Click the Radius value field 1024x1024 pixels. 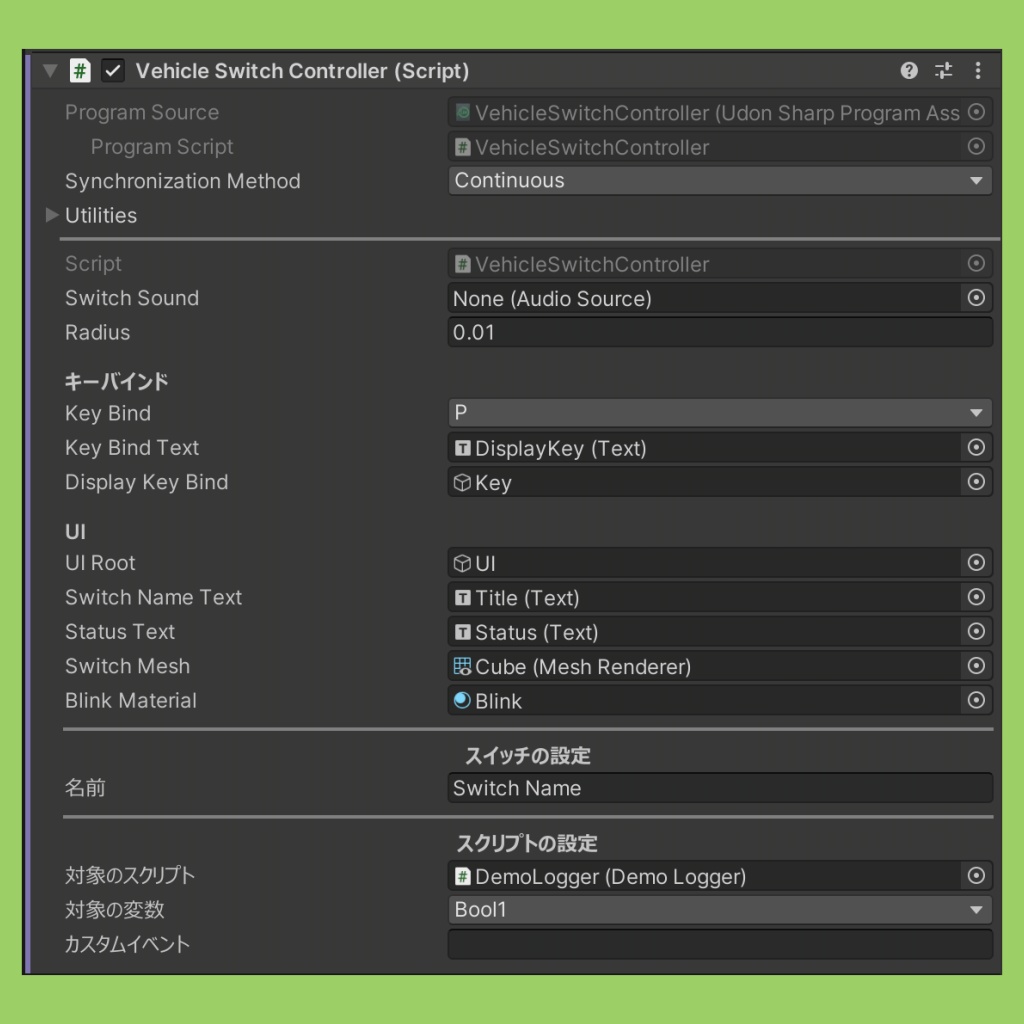click(x=719, y=332)
